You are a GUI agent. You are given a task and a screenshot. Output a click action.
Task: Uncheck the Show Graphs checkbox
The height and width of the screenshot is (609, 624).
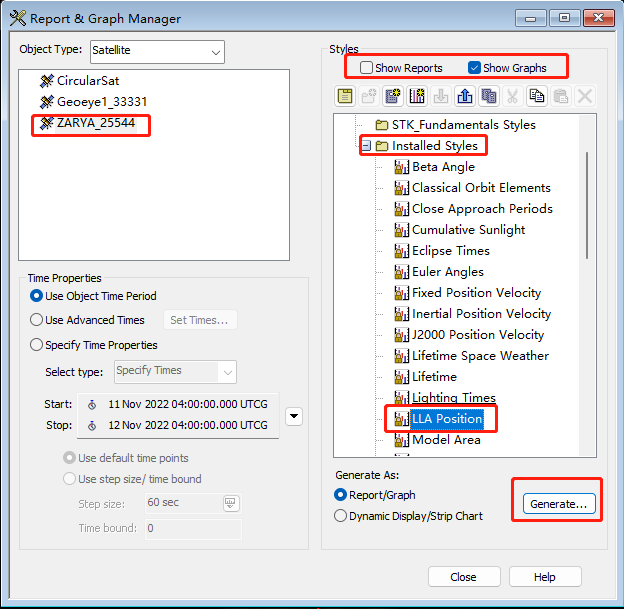[x=474, y=68]
